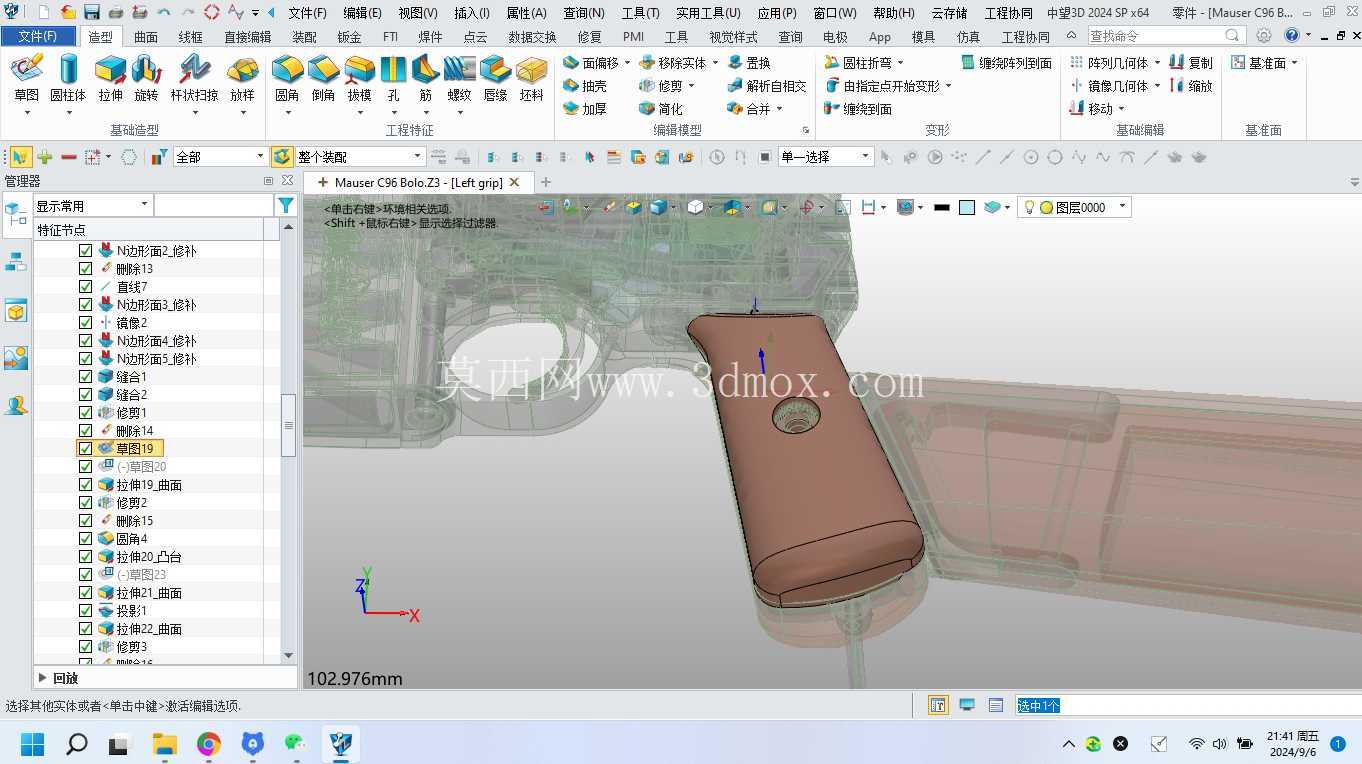Toggle the 圆角4 feature checkbox
This screenshot has width=1362, height=764.
[x=85, y=539]
